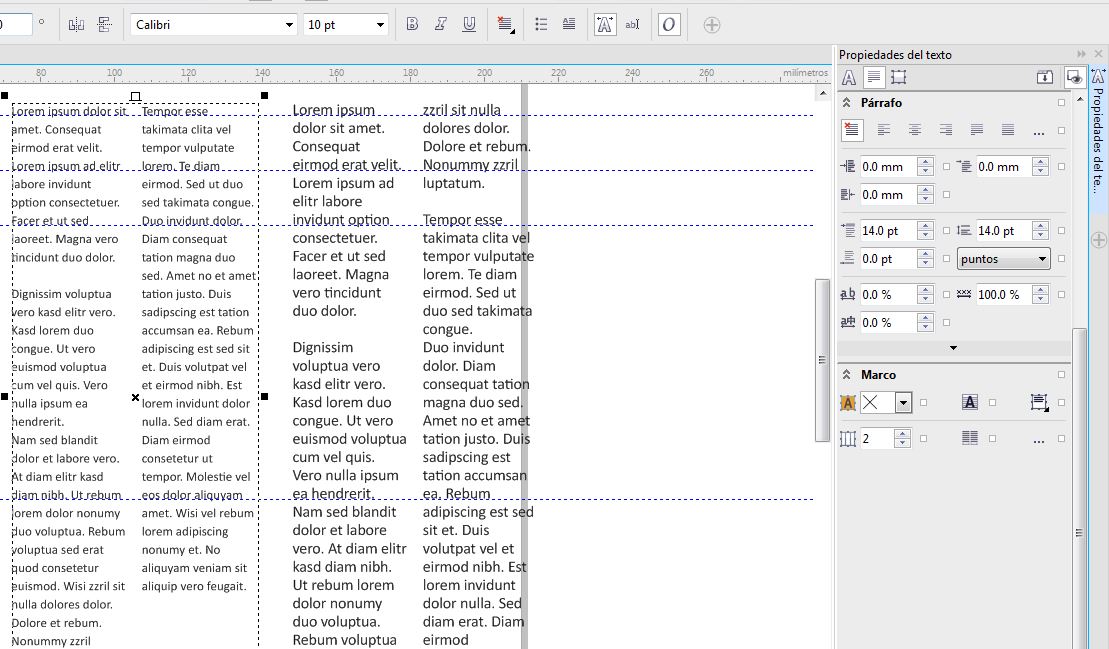Mirror text horizontally with toolbar icon
This screenshot has width=1109, height=649.
(76, 25)
